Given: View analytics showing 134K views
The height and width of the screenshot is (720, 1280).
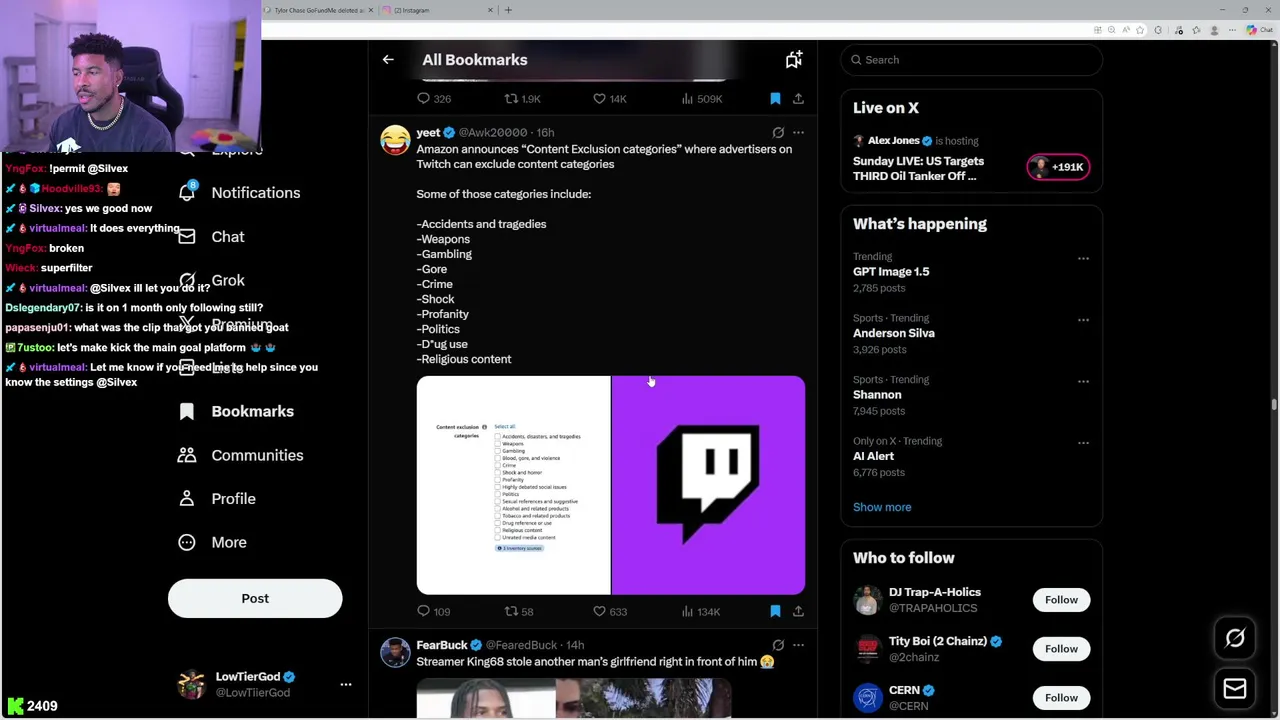Looking at the screenshot, I should (700, 611).
